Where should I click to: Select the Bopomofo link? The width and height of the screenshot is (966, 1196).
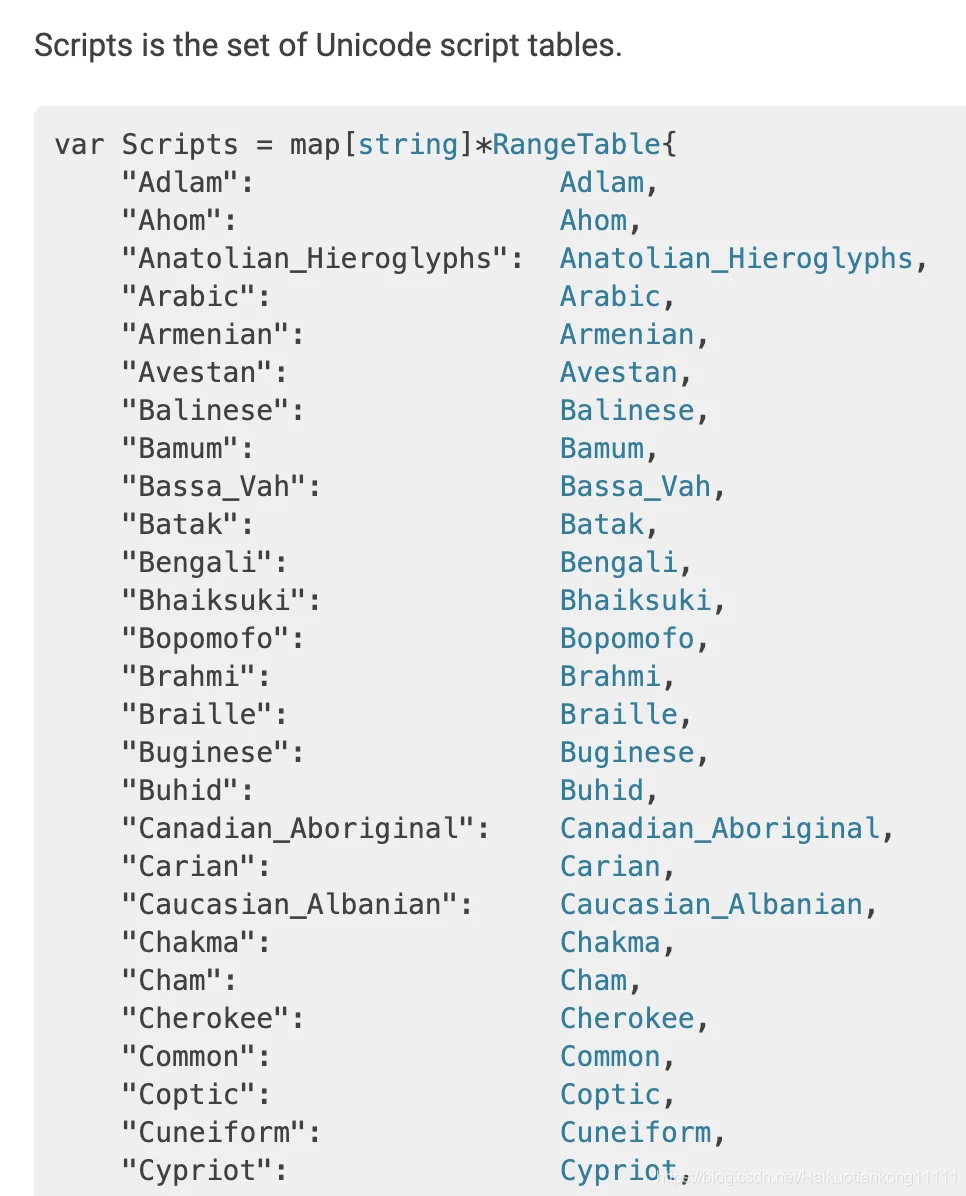click(x=627, y=639)
